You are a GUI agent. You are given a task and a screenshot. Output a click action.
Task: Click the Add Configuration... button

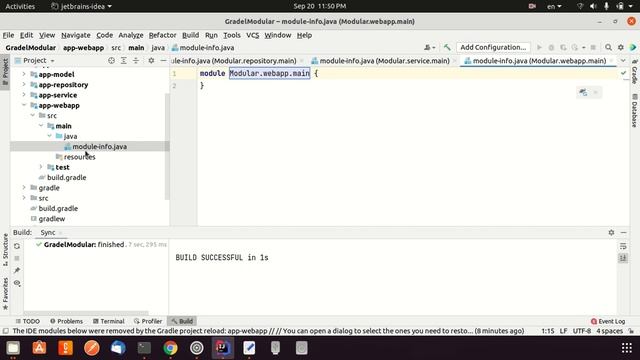[493, 47]
